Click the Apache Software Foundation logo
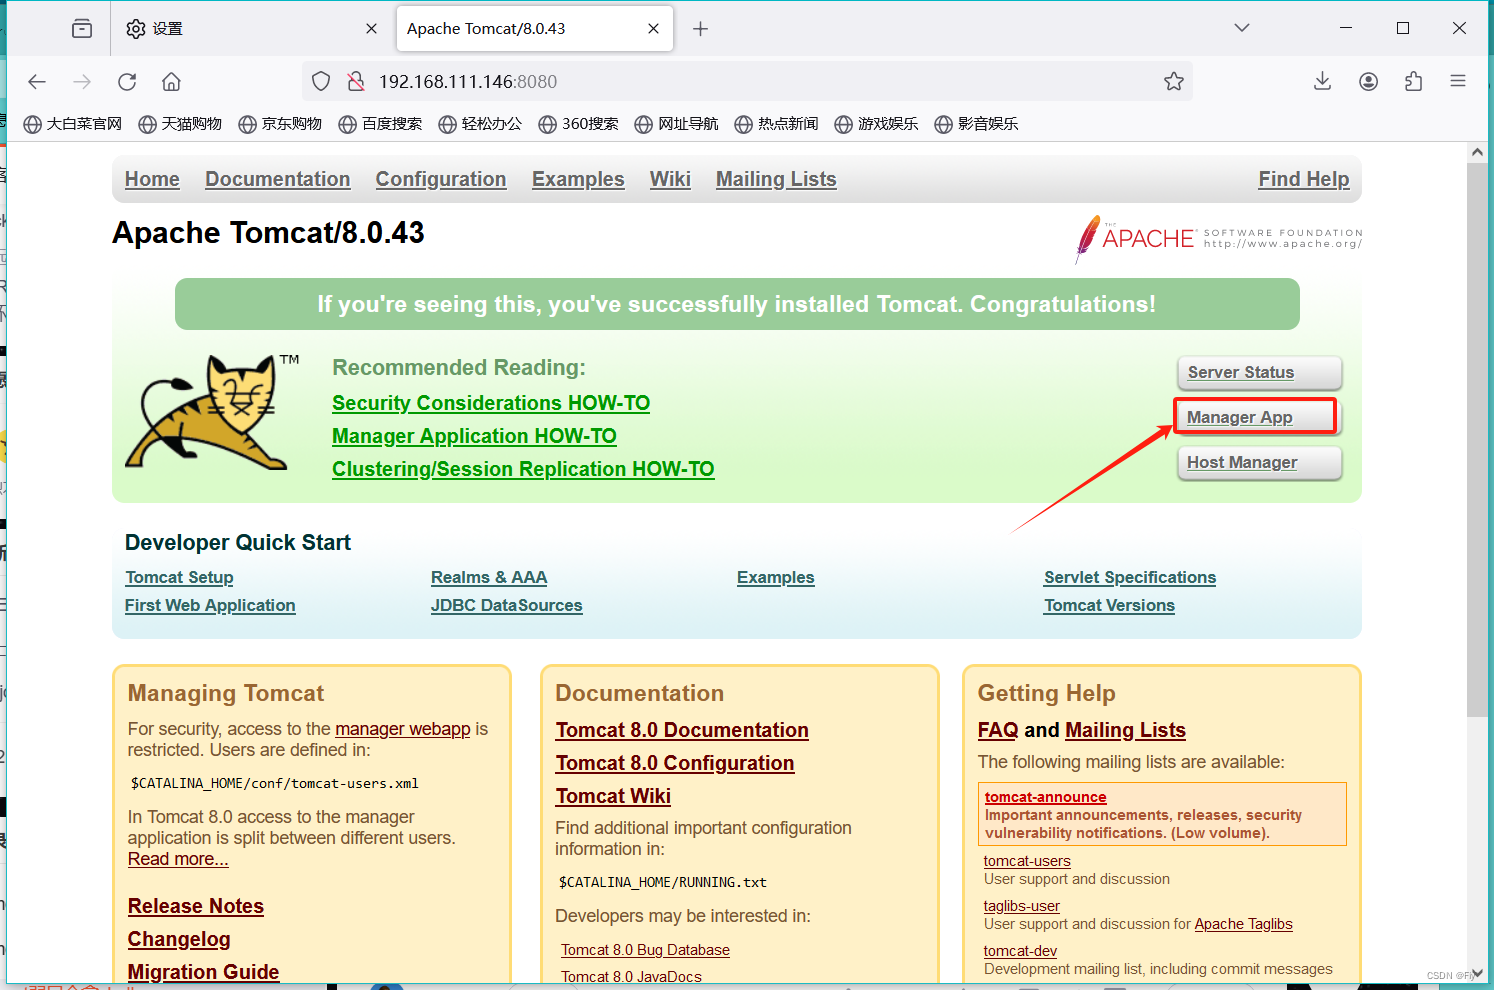This screenshot has height=990, width=1494. [1219, 239]
